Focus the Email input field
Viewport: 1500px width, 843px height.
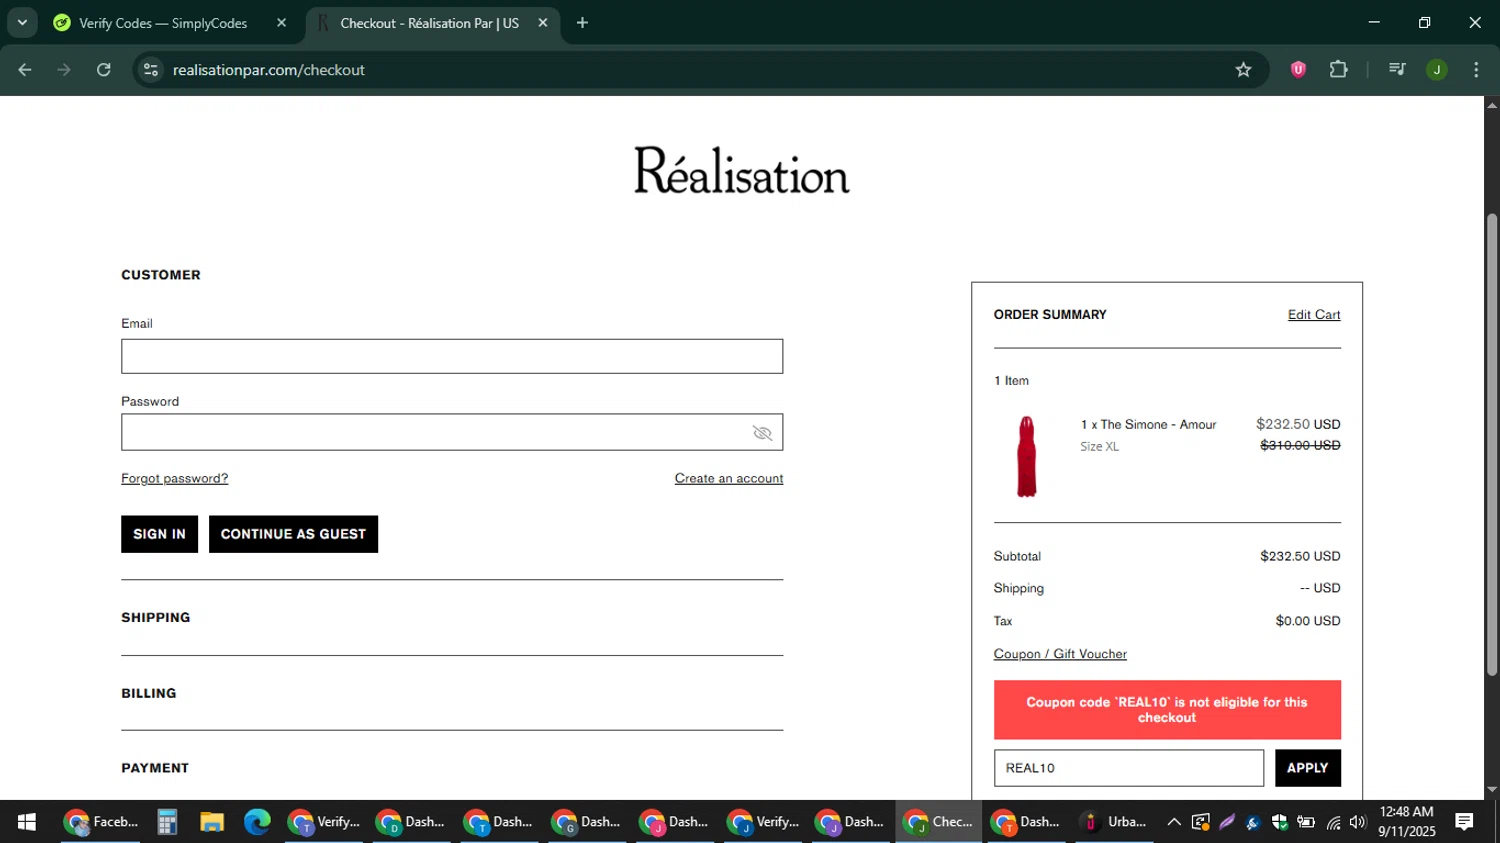(x=452, y=356)
